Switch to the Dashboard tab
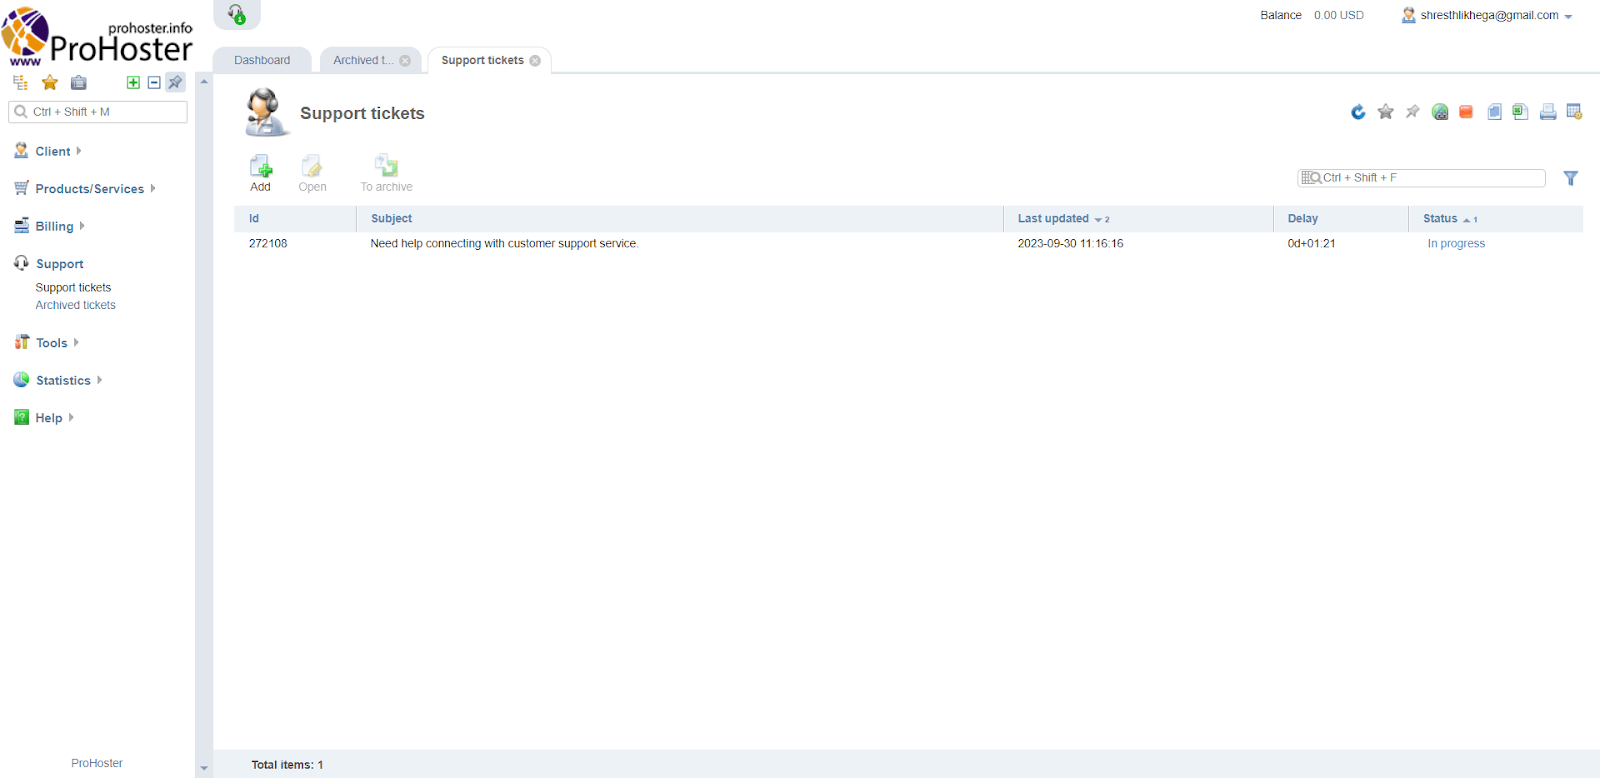Image resolution: width=1600 pixels, height=778 pixels. click(x=262, y=60)
